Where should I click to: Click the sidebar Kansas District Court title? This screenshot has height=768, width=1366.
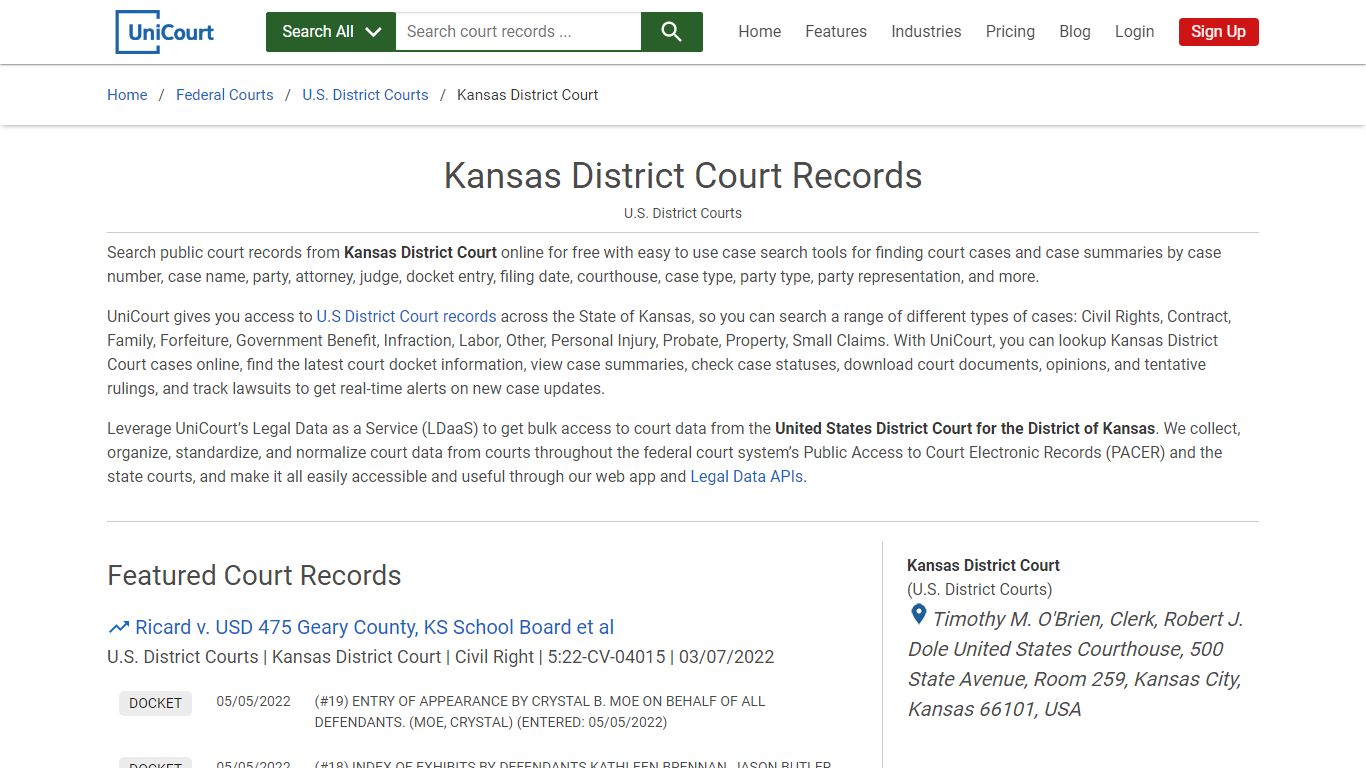coord(983,565)
